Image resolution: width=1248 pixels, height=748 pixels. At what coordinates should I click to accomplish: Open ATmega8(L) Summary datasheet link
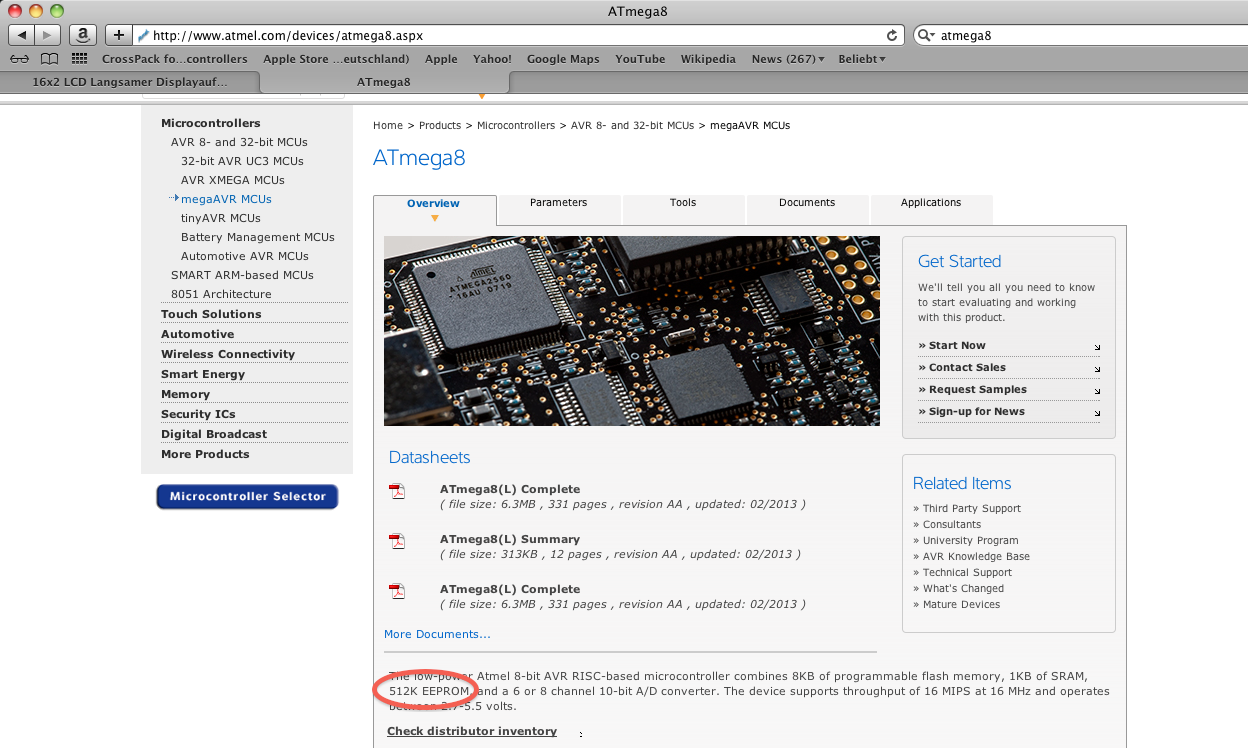click(510, 539)
